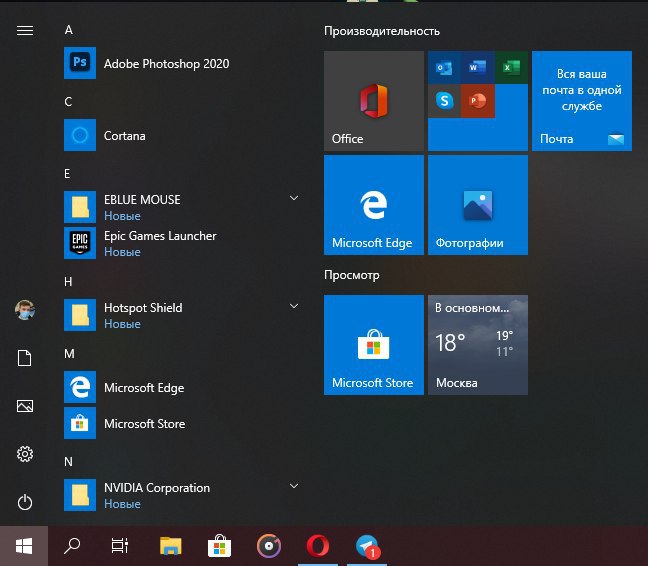Click the Windows Start button

click(24, 546)
